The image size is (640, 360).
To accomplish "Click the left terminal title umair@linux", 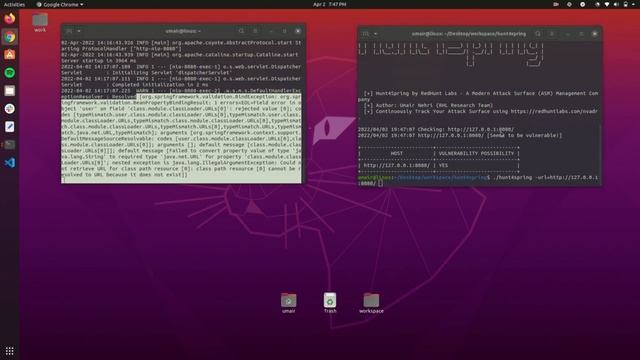I will click(x=182, y=31).
